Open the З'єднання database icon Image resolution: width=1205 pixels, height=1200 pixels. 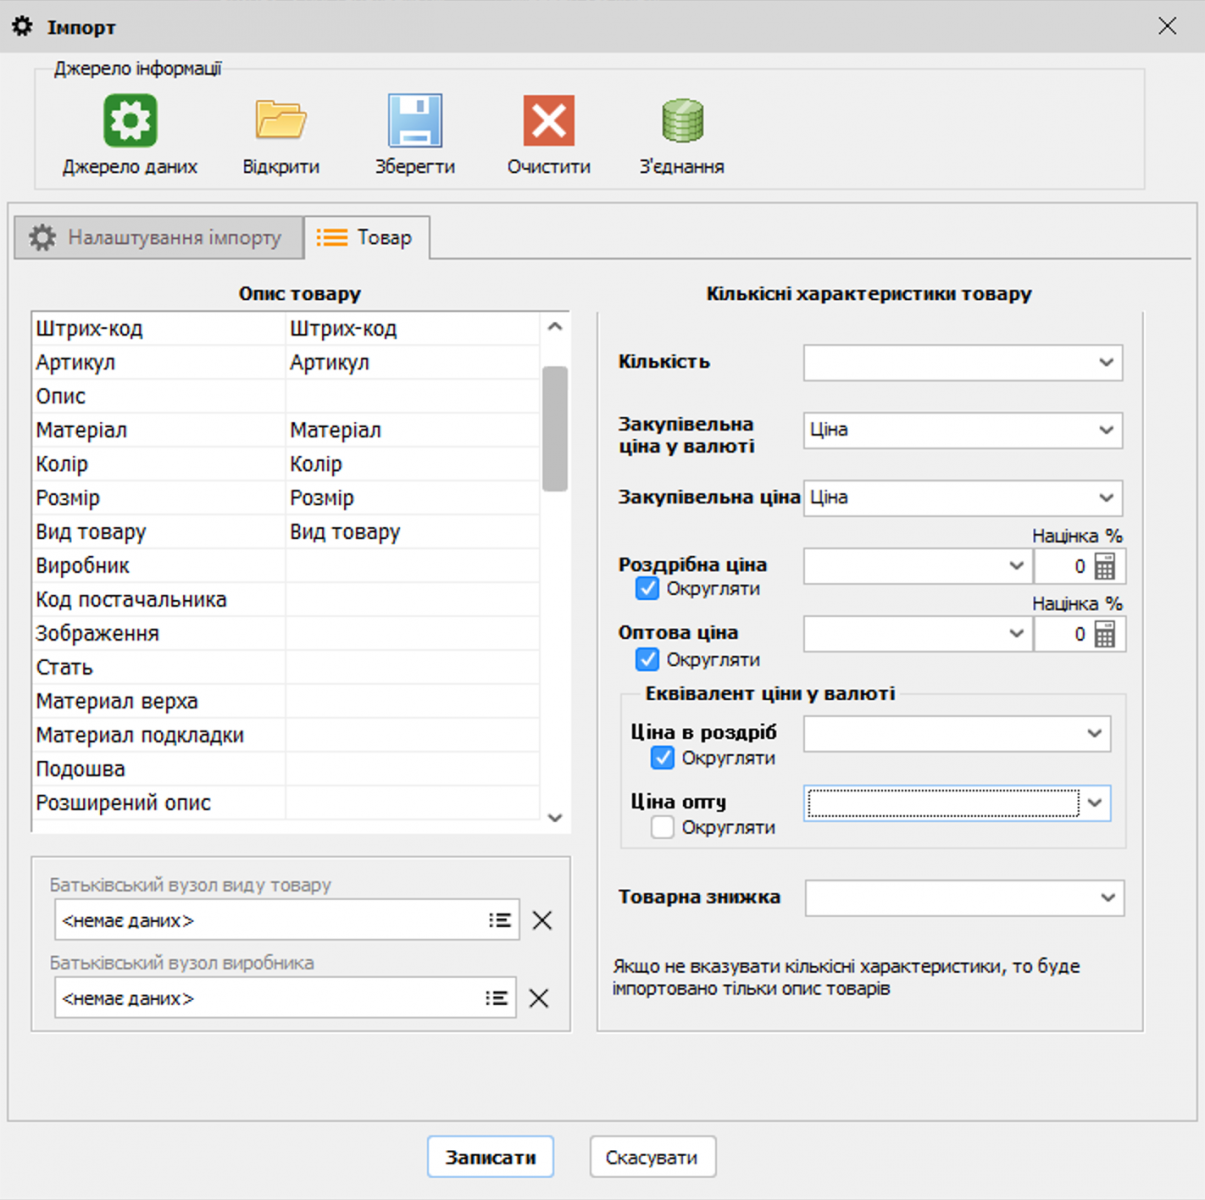(682, 121)
